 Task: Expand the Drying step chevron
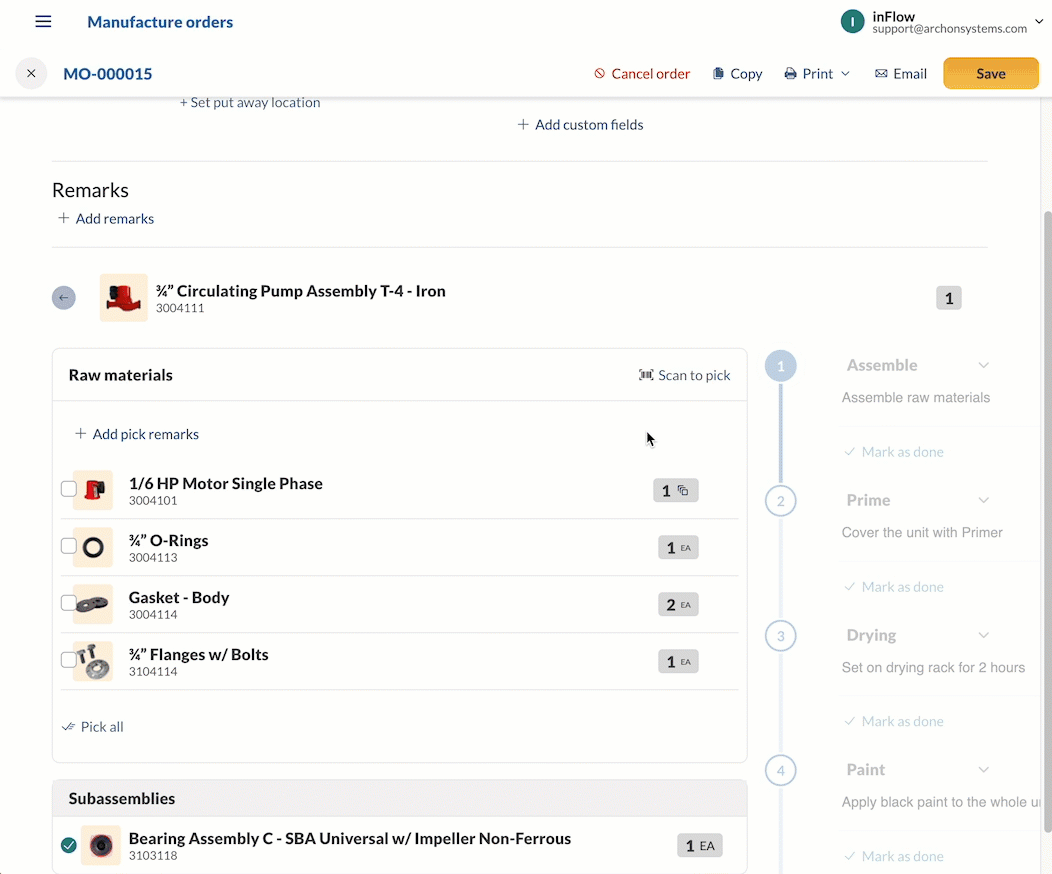[983, 635]
